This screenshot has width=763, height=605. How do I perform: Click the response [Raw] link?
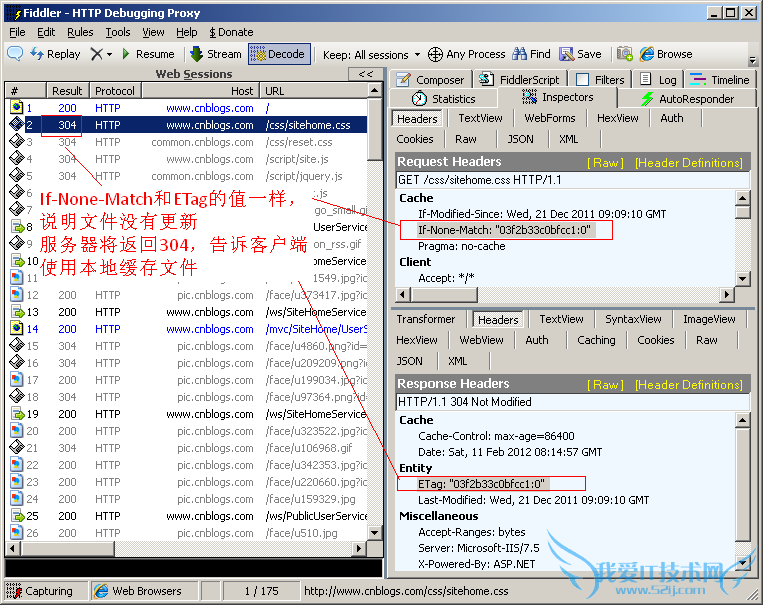(x=605, y=385)
